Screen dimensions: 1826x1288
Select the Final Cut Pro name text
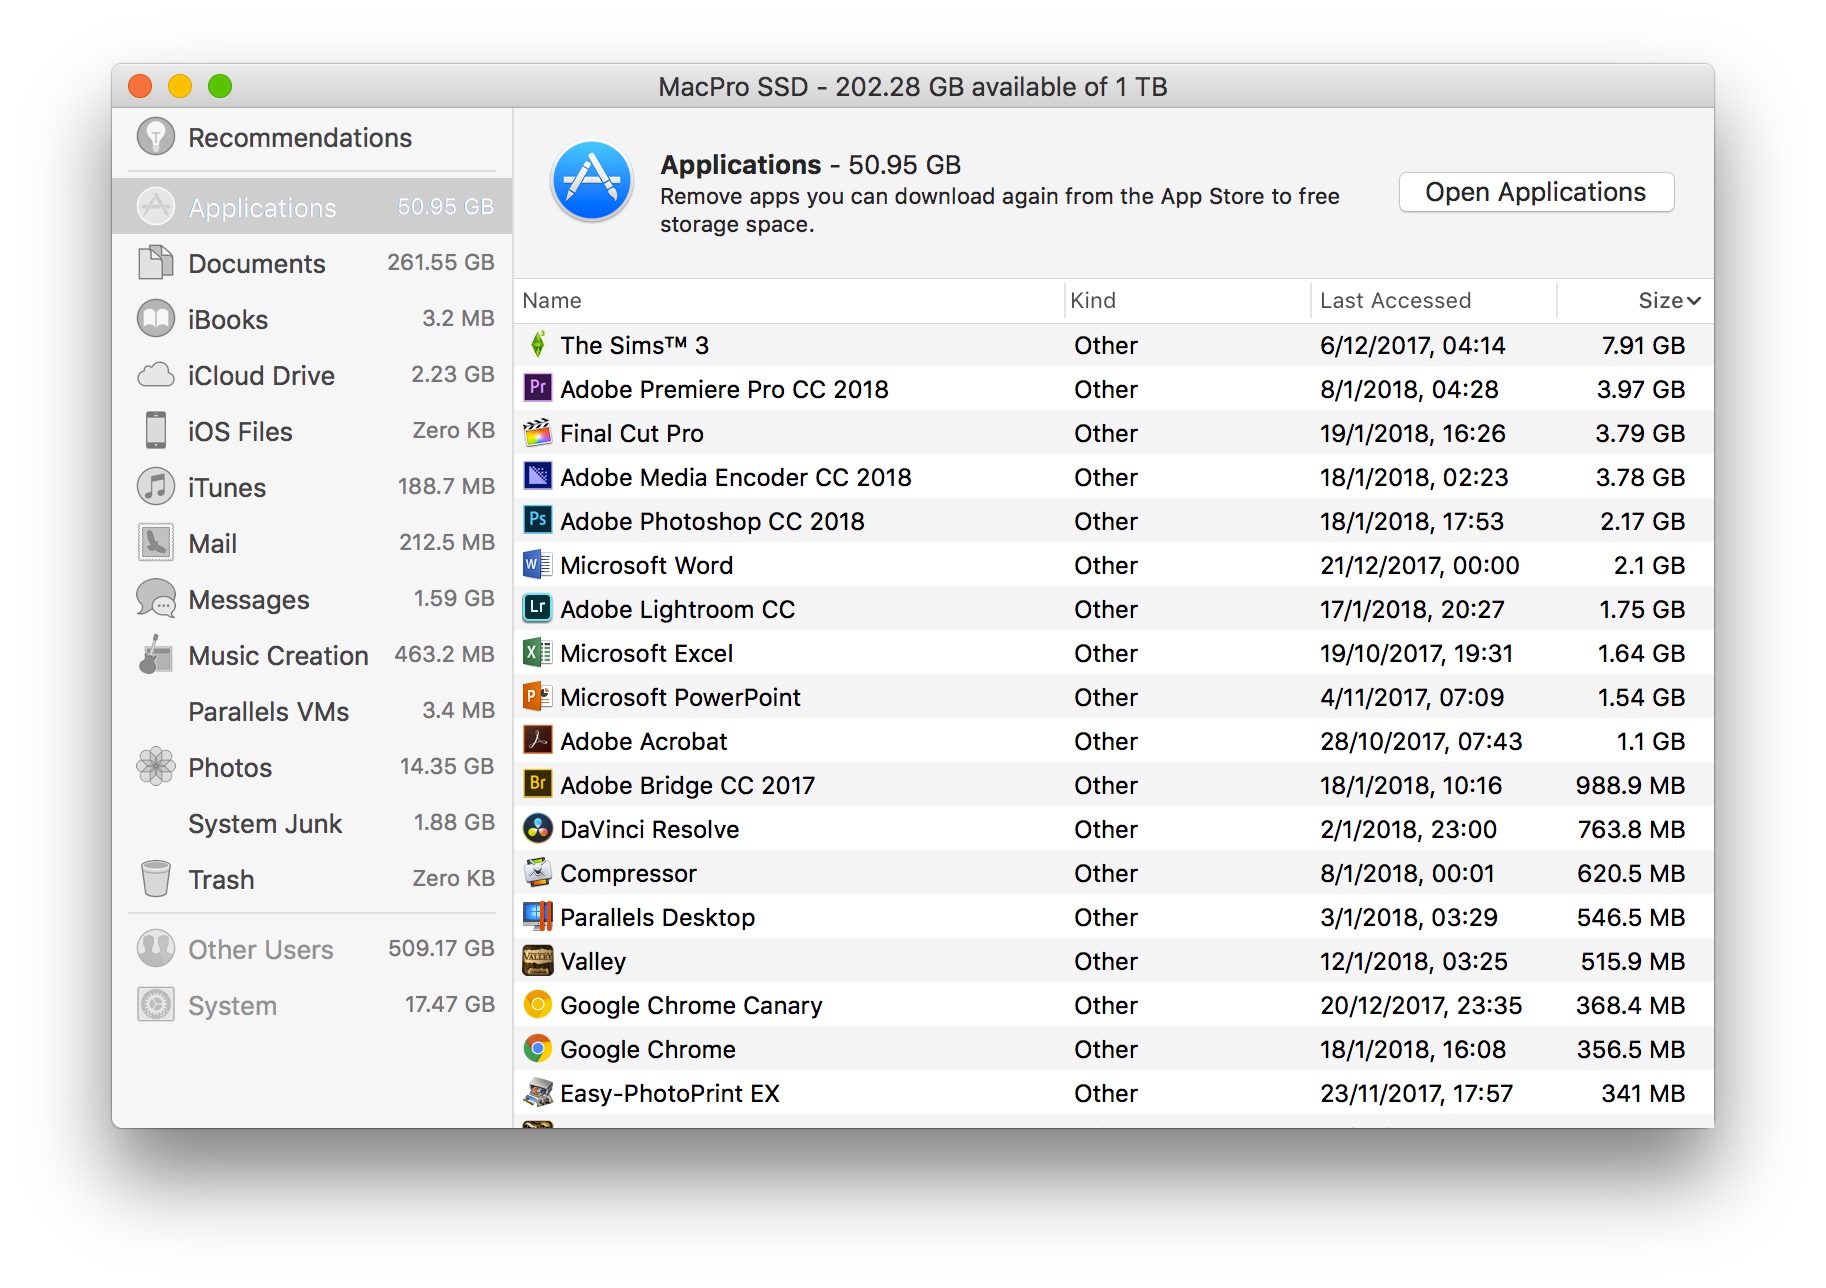click(x=632, y=433)
